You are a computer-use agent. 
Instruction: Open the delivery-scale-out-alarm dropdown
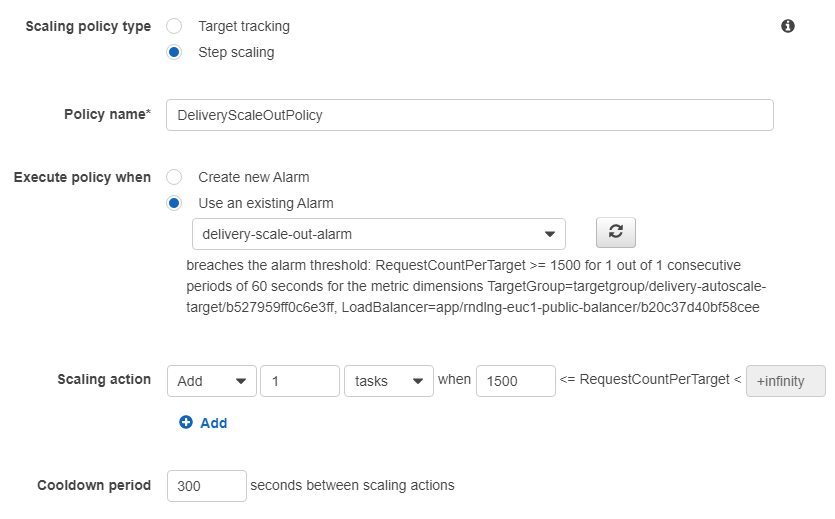click(378, 234)
